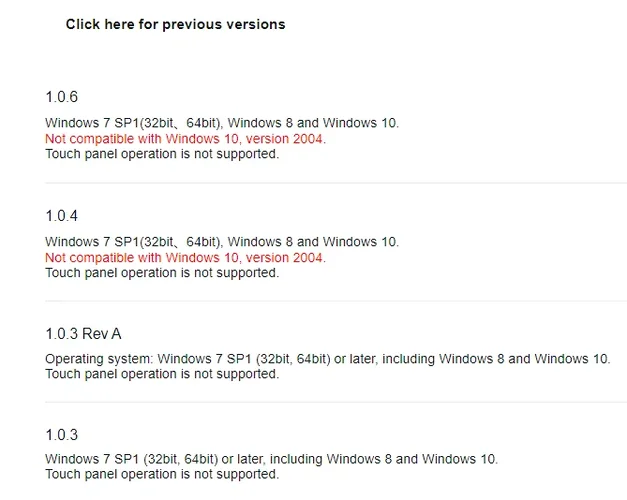Select the 1.0.6 version heading

61,97
